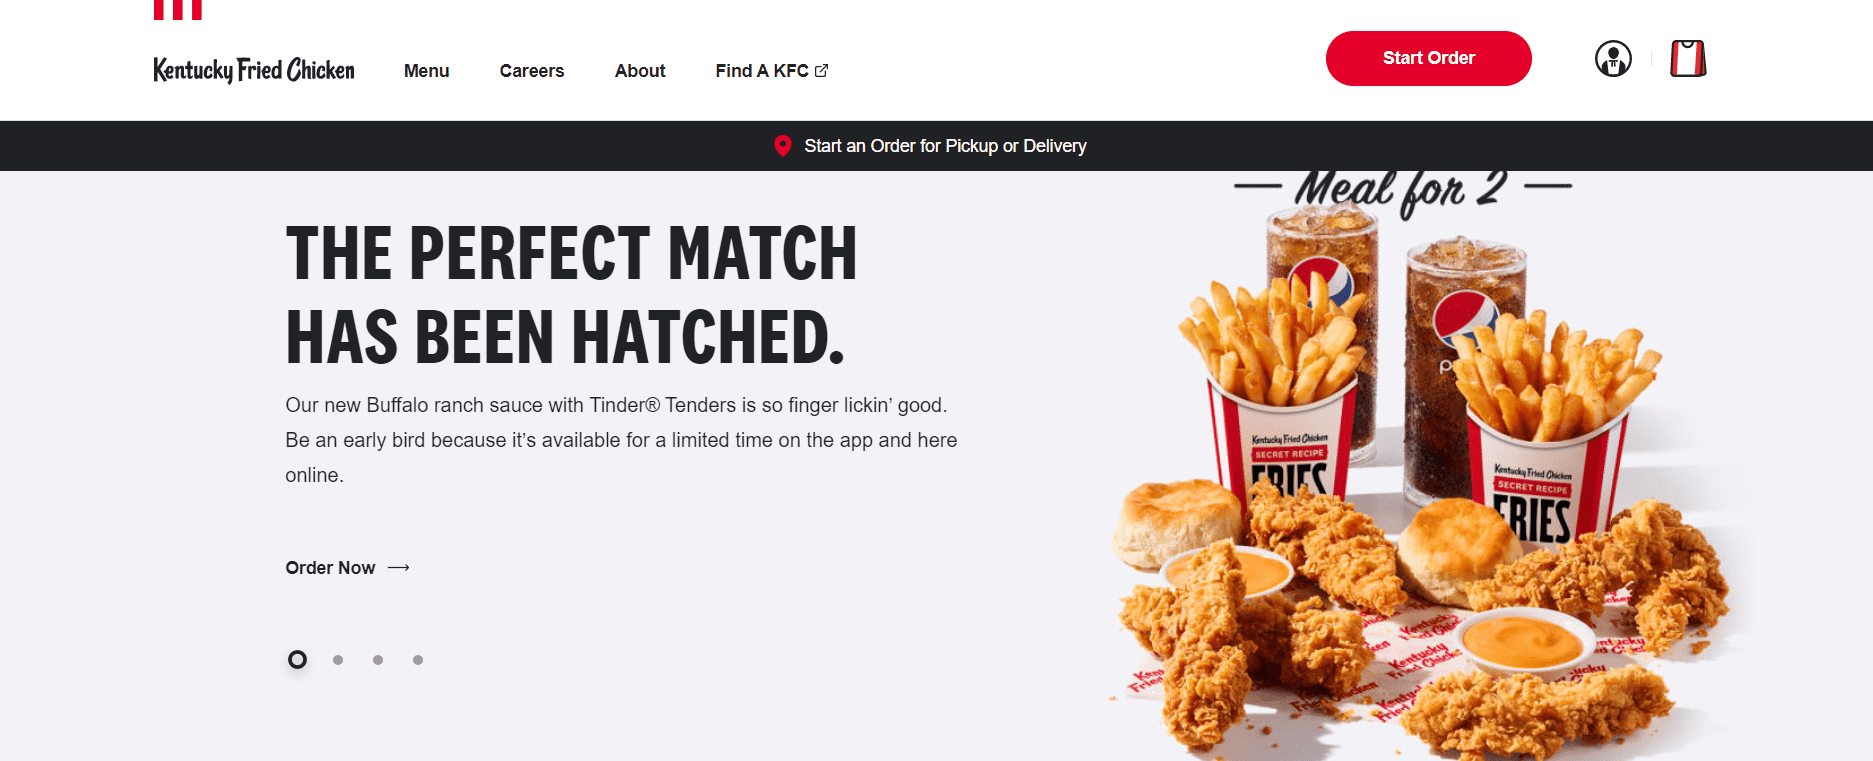Open the shopping bag cart icon

[x=1688, y=58]
